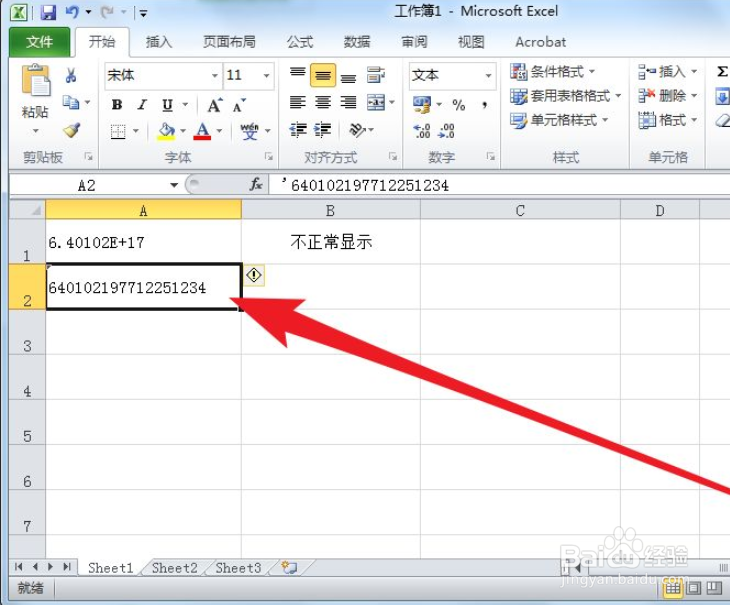Click the text orientation icon
Image resolution: width=730 pixels, height=605 pixels.
pyautogui.click(x=357, y=130)
